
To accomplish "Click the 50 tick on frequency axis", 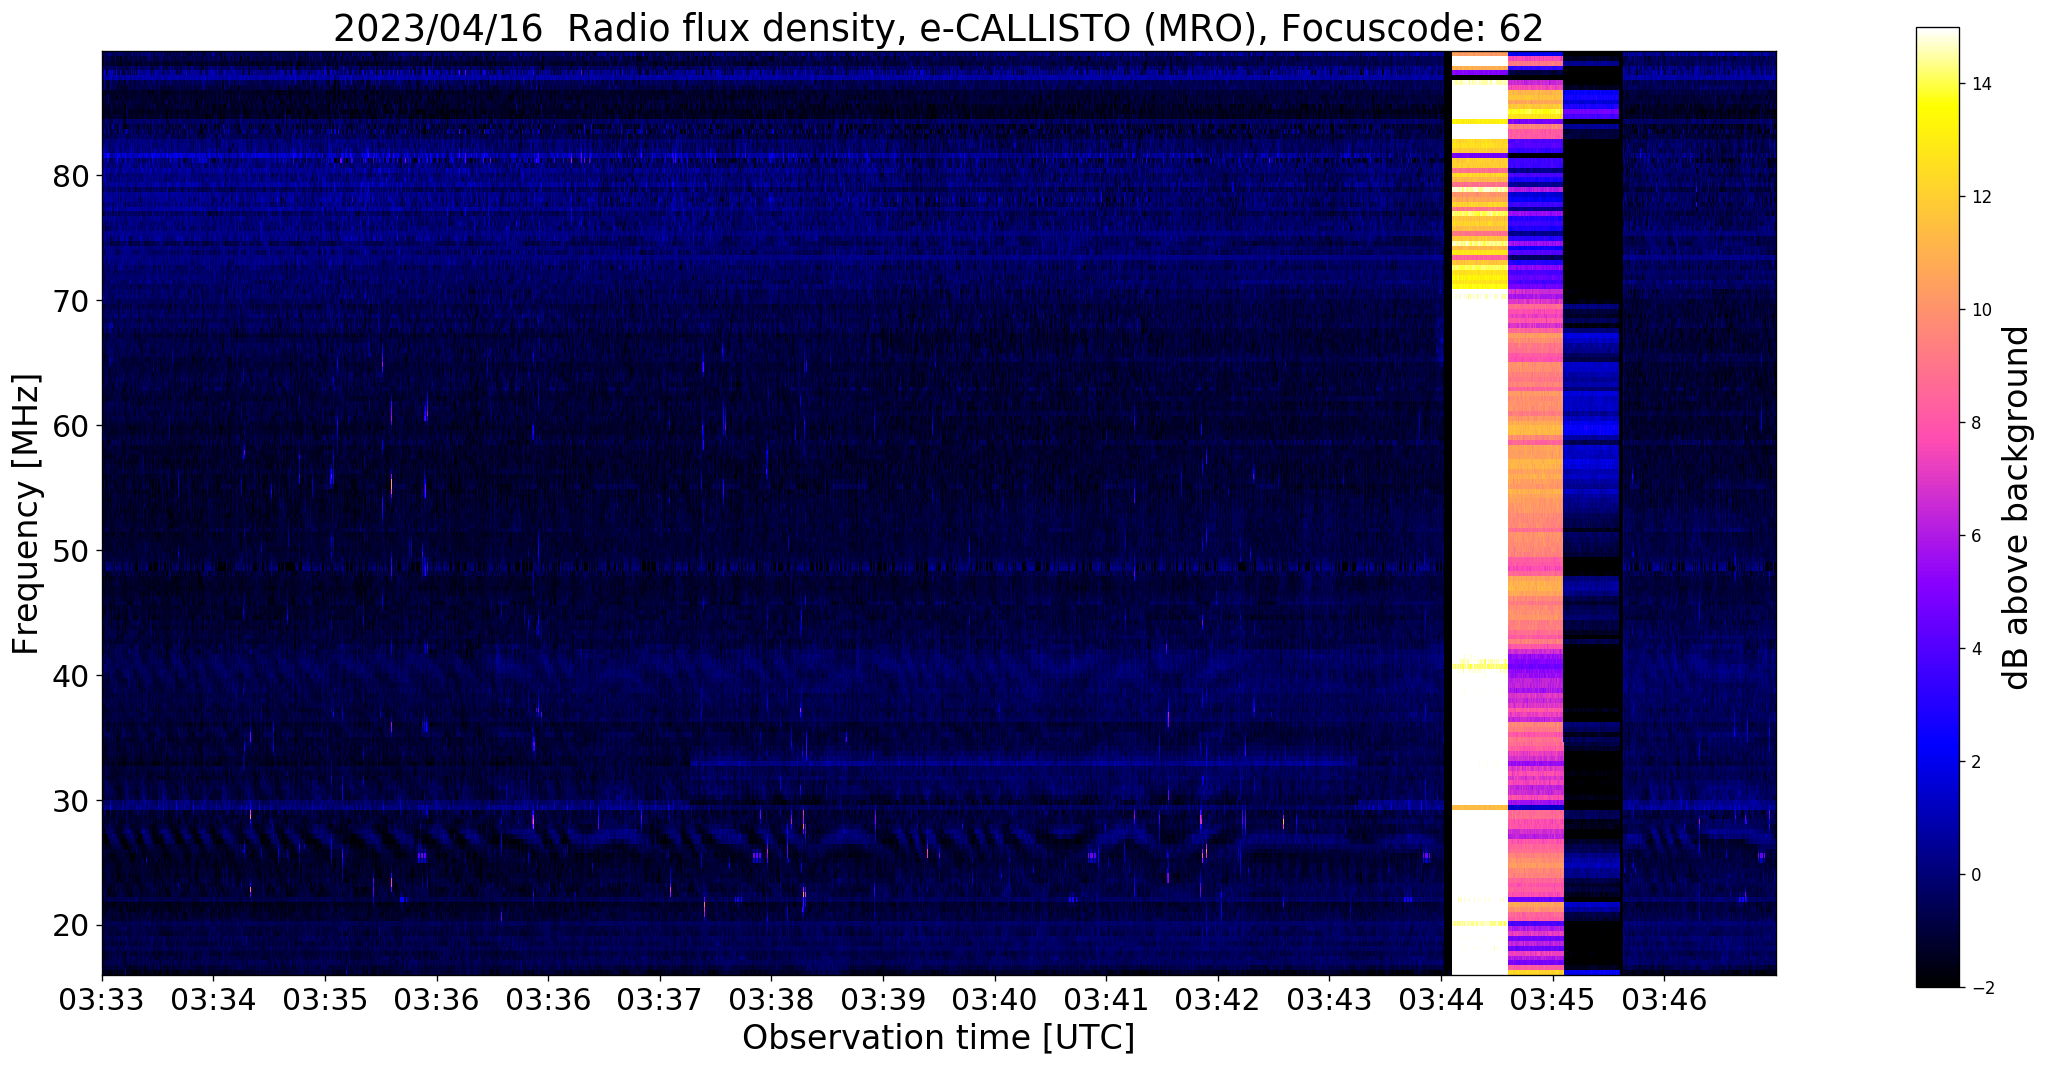I will pos(71,552).
